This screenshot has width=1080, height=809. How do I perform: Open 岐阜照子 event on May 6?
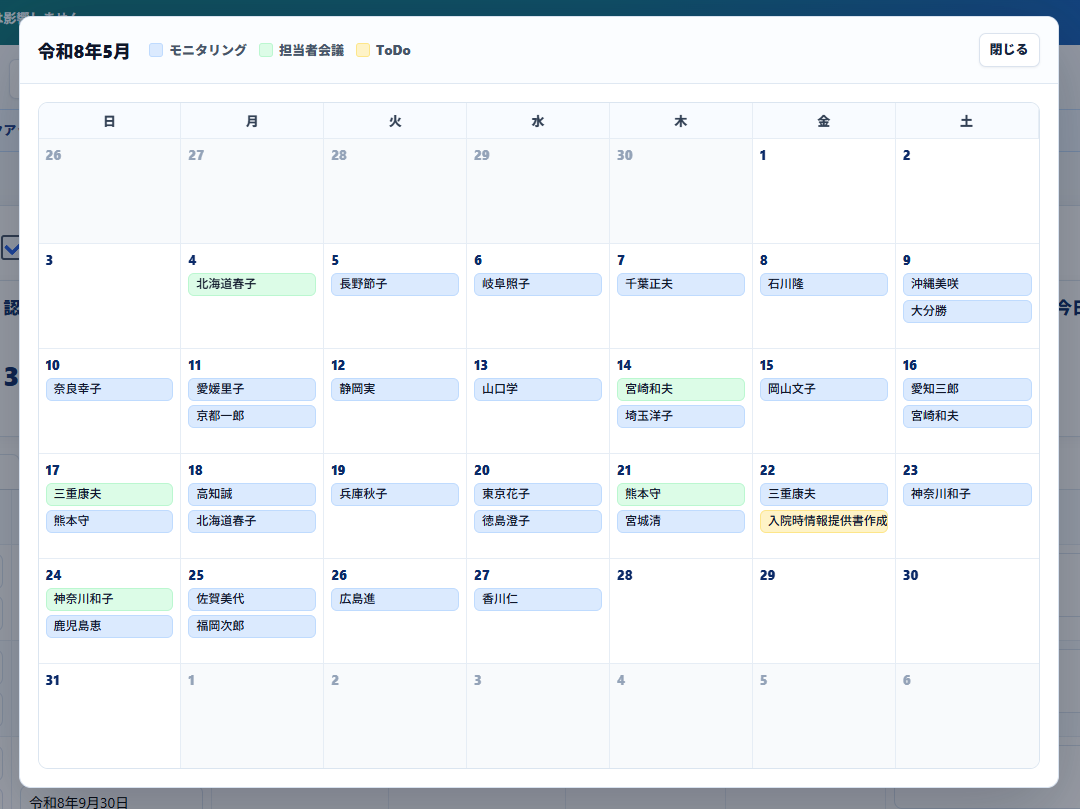(538, 284)
